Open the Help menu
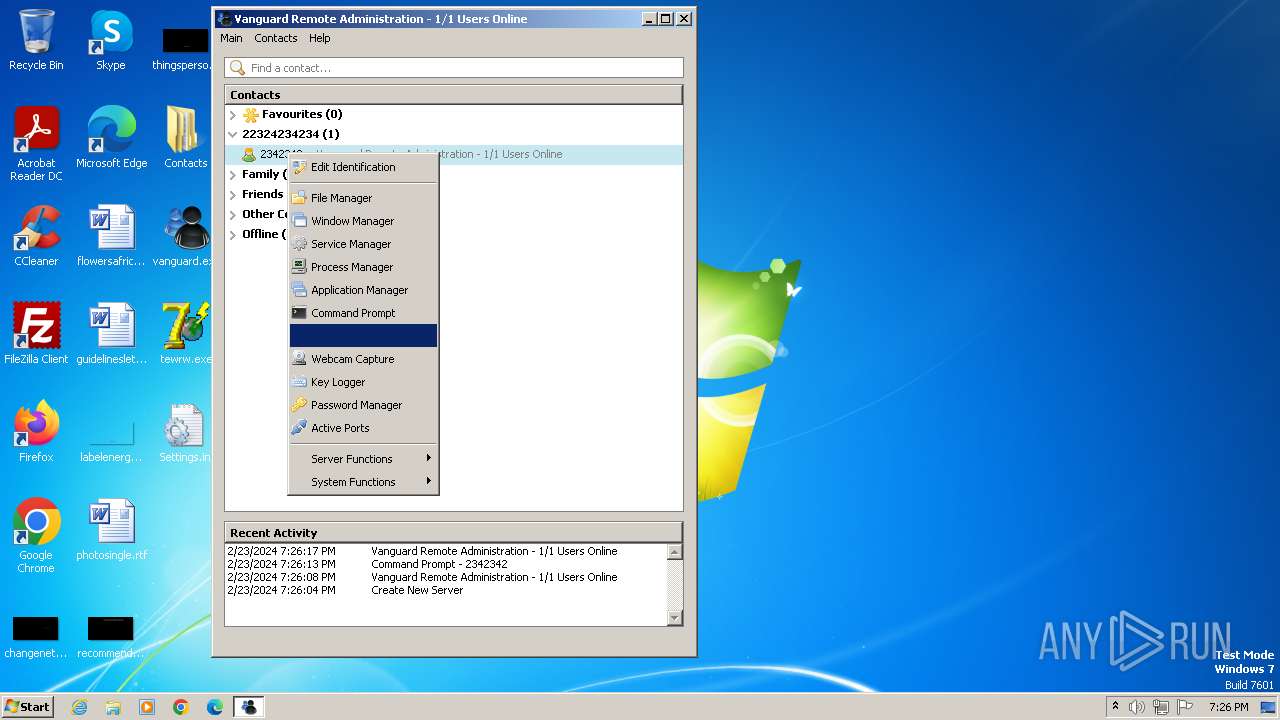Screen dimensions: 1280x720 coord(319,38)
